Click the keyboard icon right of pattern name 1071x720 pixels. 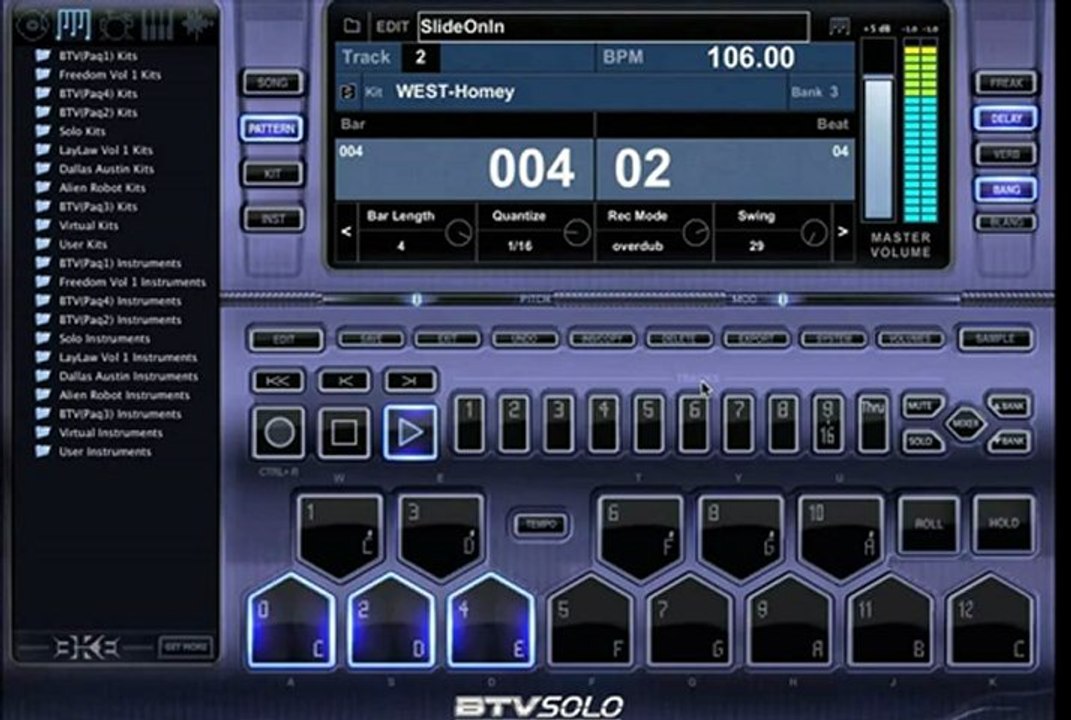click(x=839, y=27)
